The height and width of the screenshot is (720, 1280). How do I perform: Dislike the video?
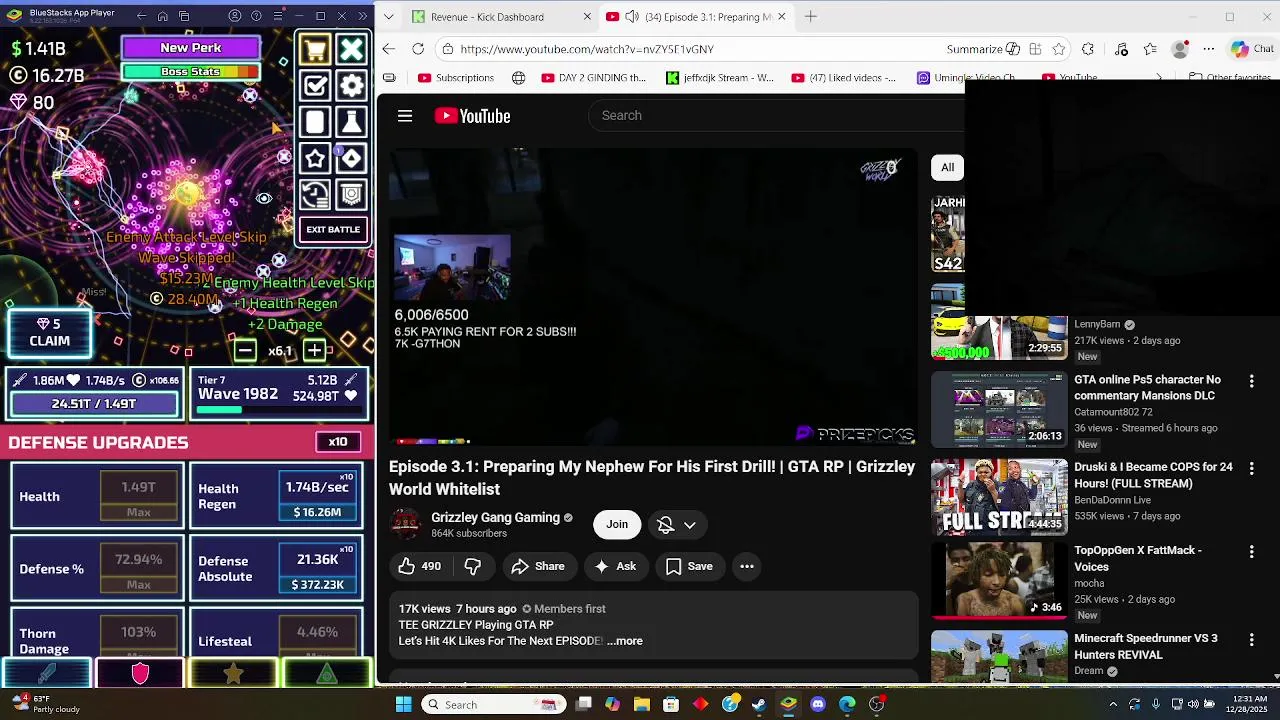click(473, 566)
